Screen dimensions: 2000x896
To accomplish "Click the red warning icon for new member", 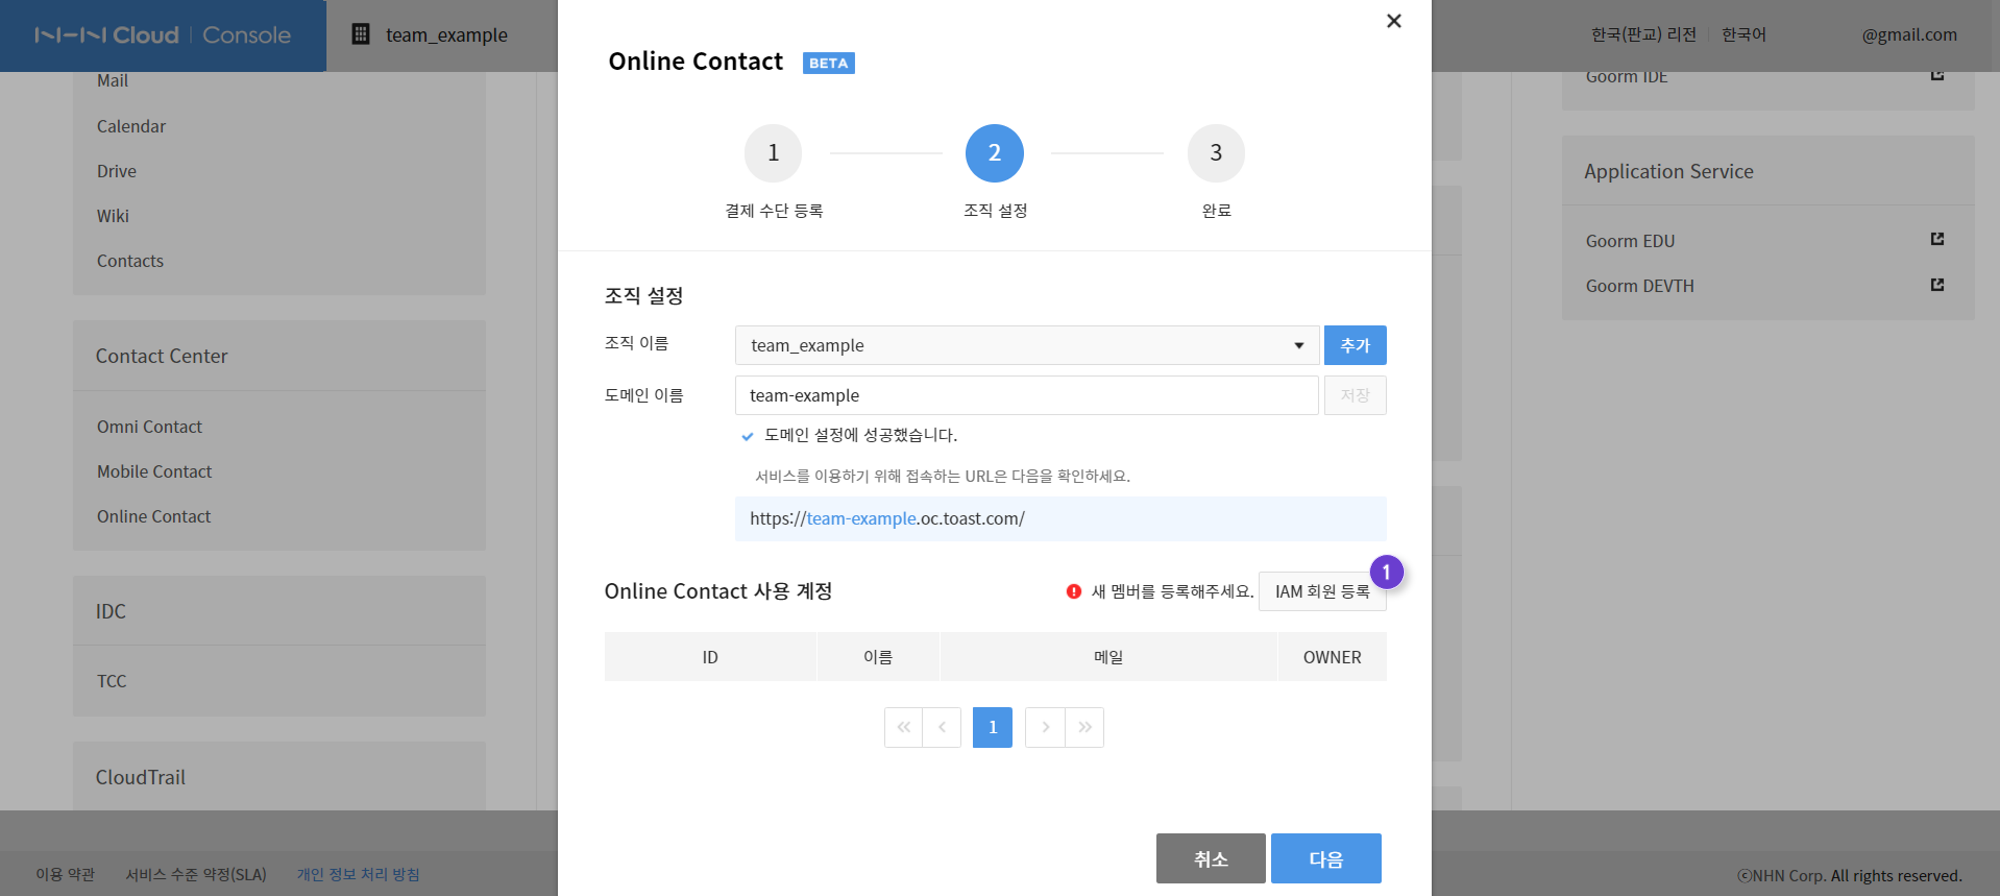I will coord(1074,591).
